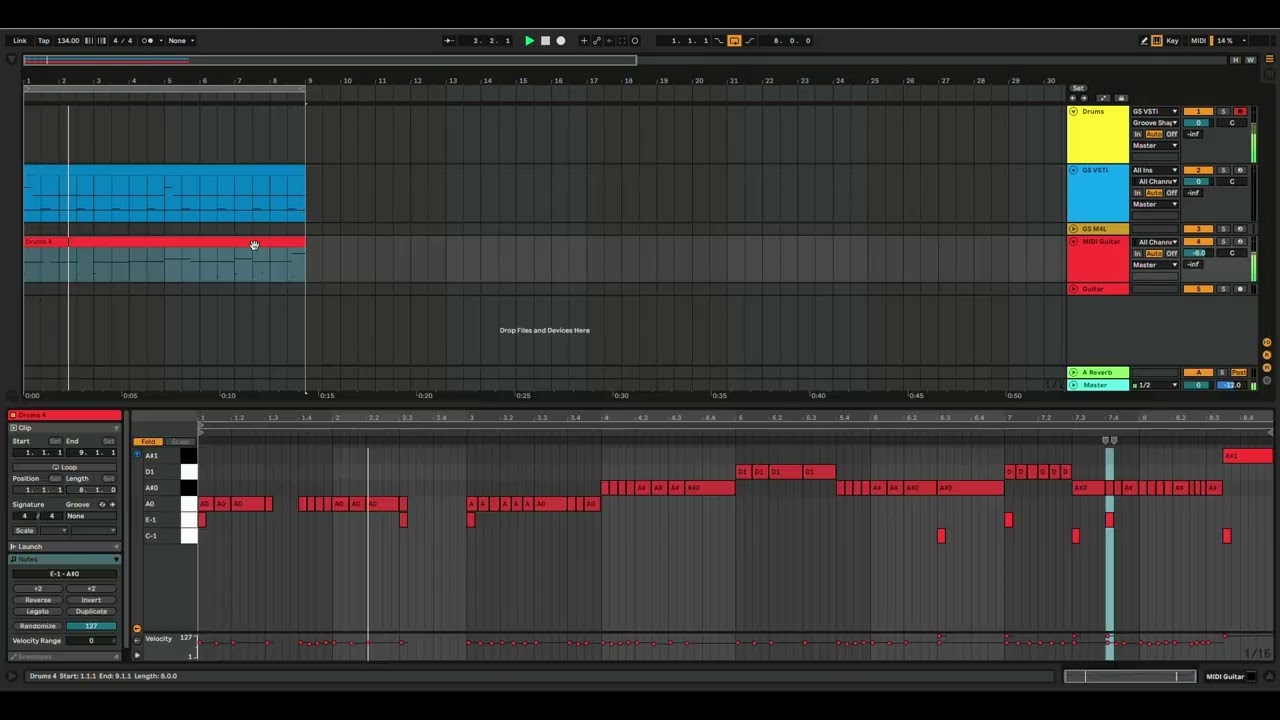Click the Randomize velocity button
The height and width of the screenshot is (720, 1280).
pyautogui.click(x=38, y=626)
